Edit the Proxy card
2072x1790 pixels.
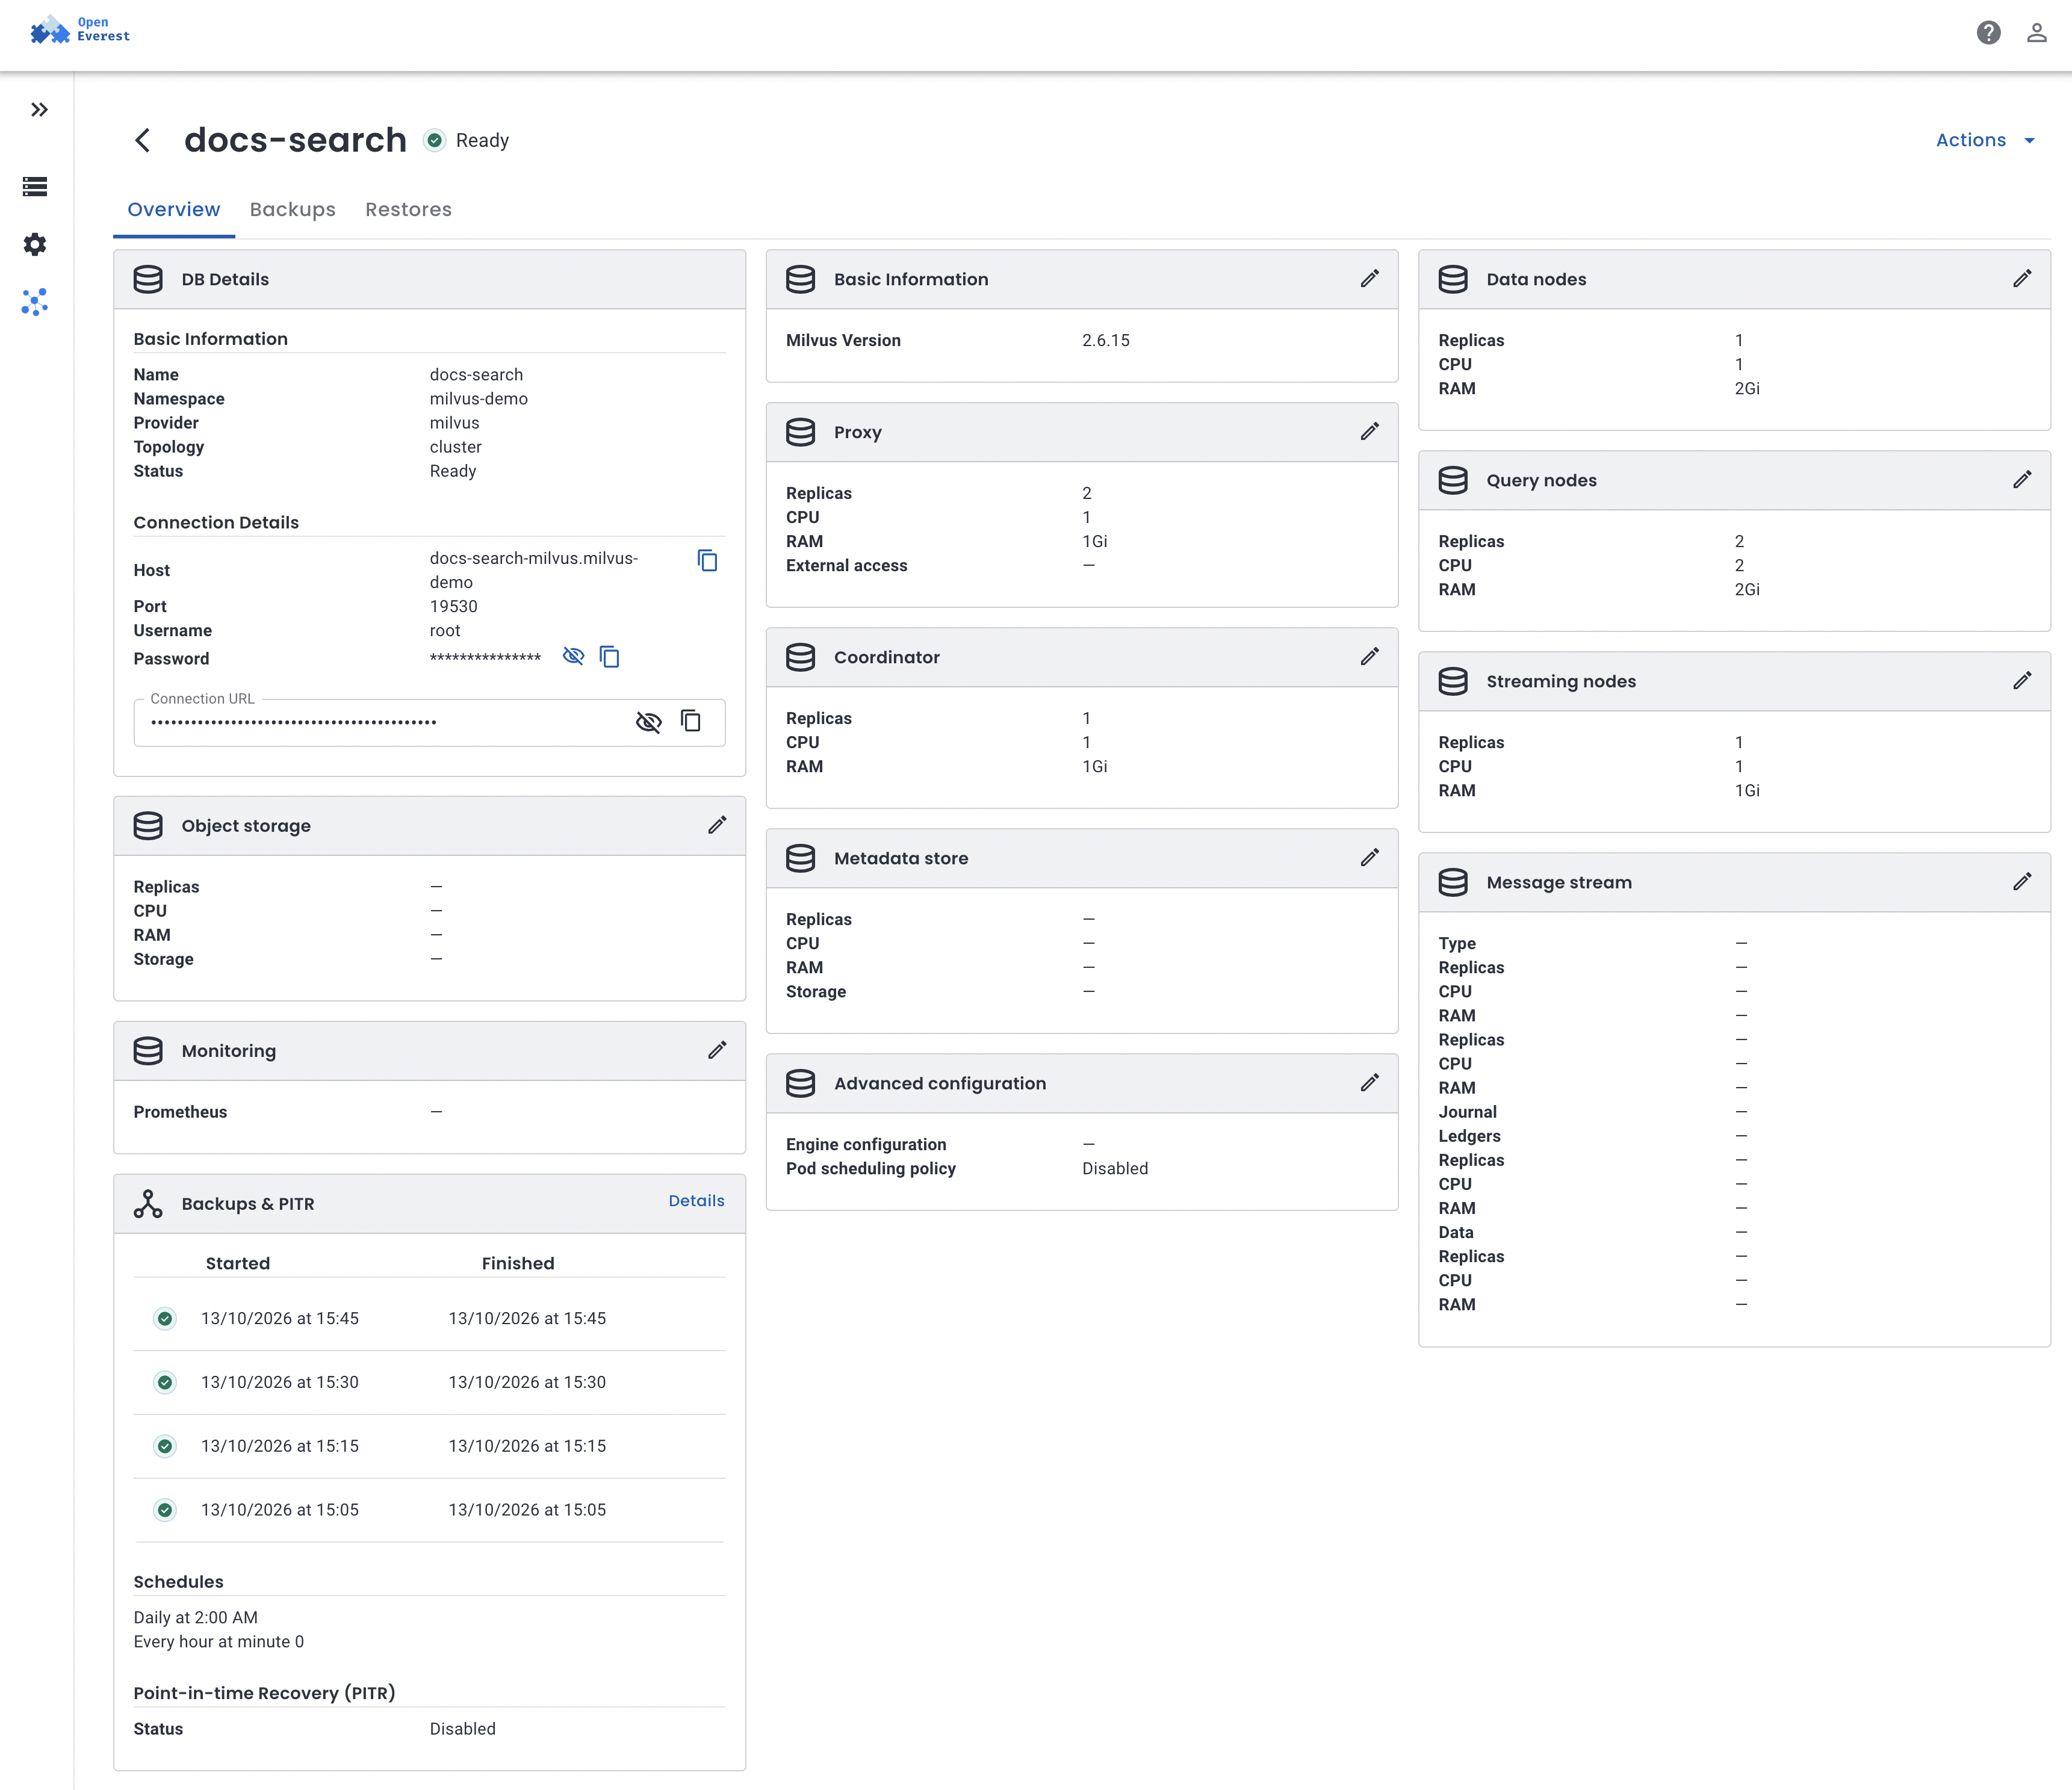[1370, 432]
